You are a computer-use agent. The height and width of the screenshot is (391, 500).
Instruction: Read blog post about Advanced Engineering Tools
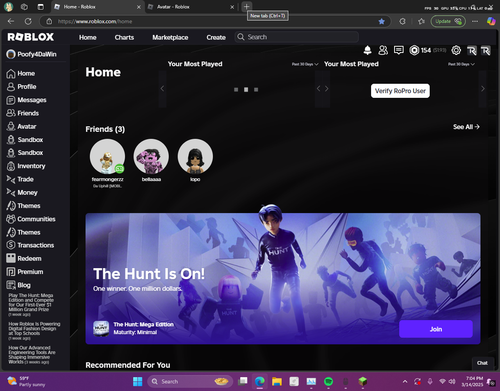32,355
